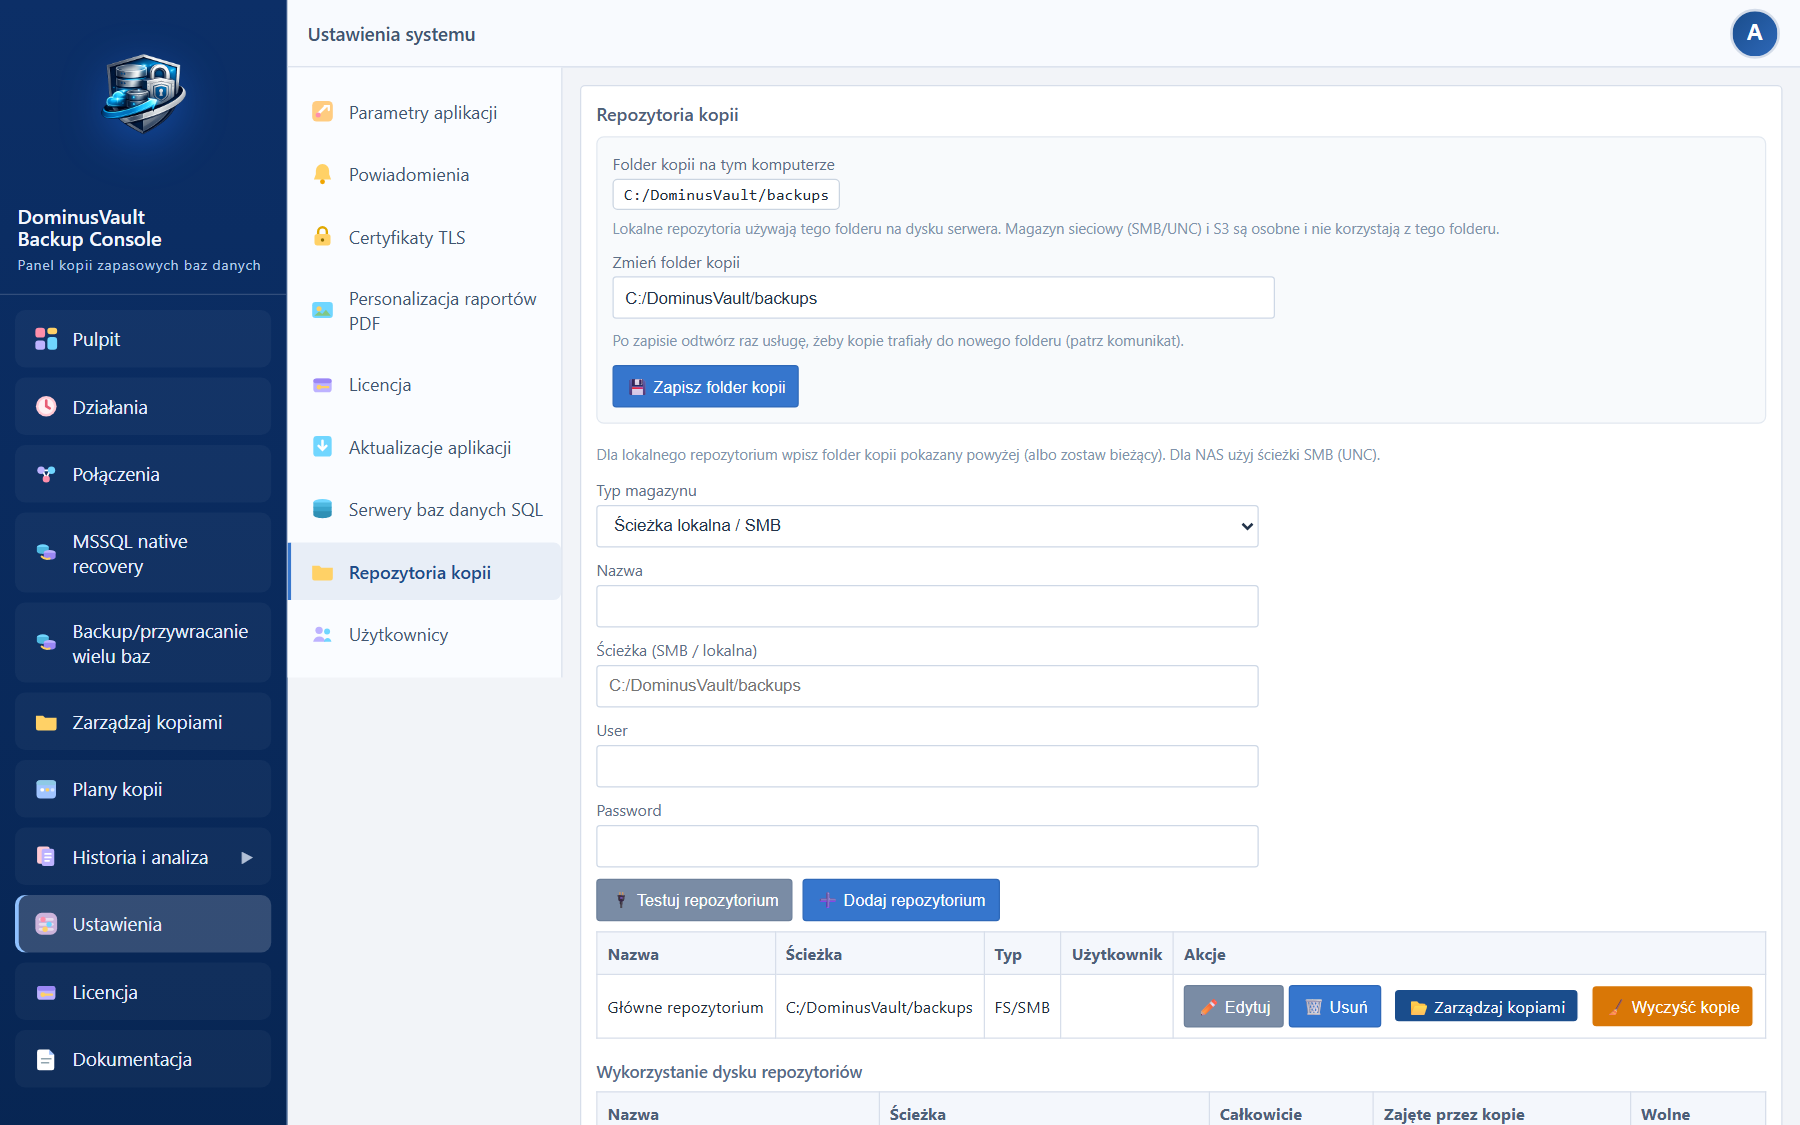
Task: Click the Plany kopii icon
Action: click(x=46, y=789)
